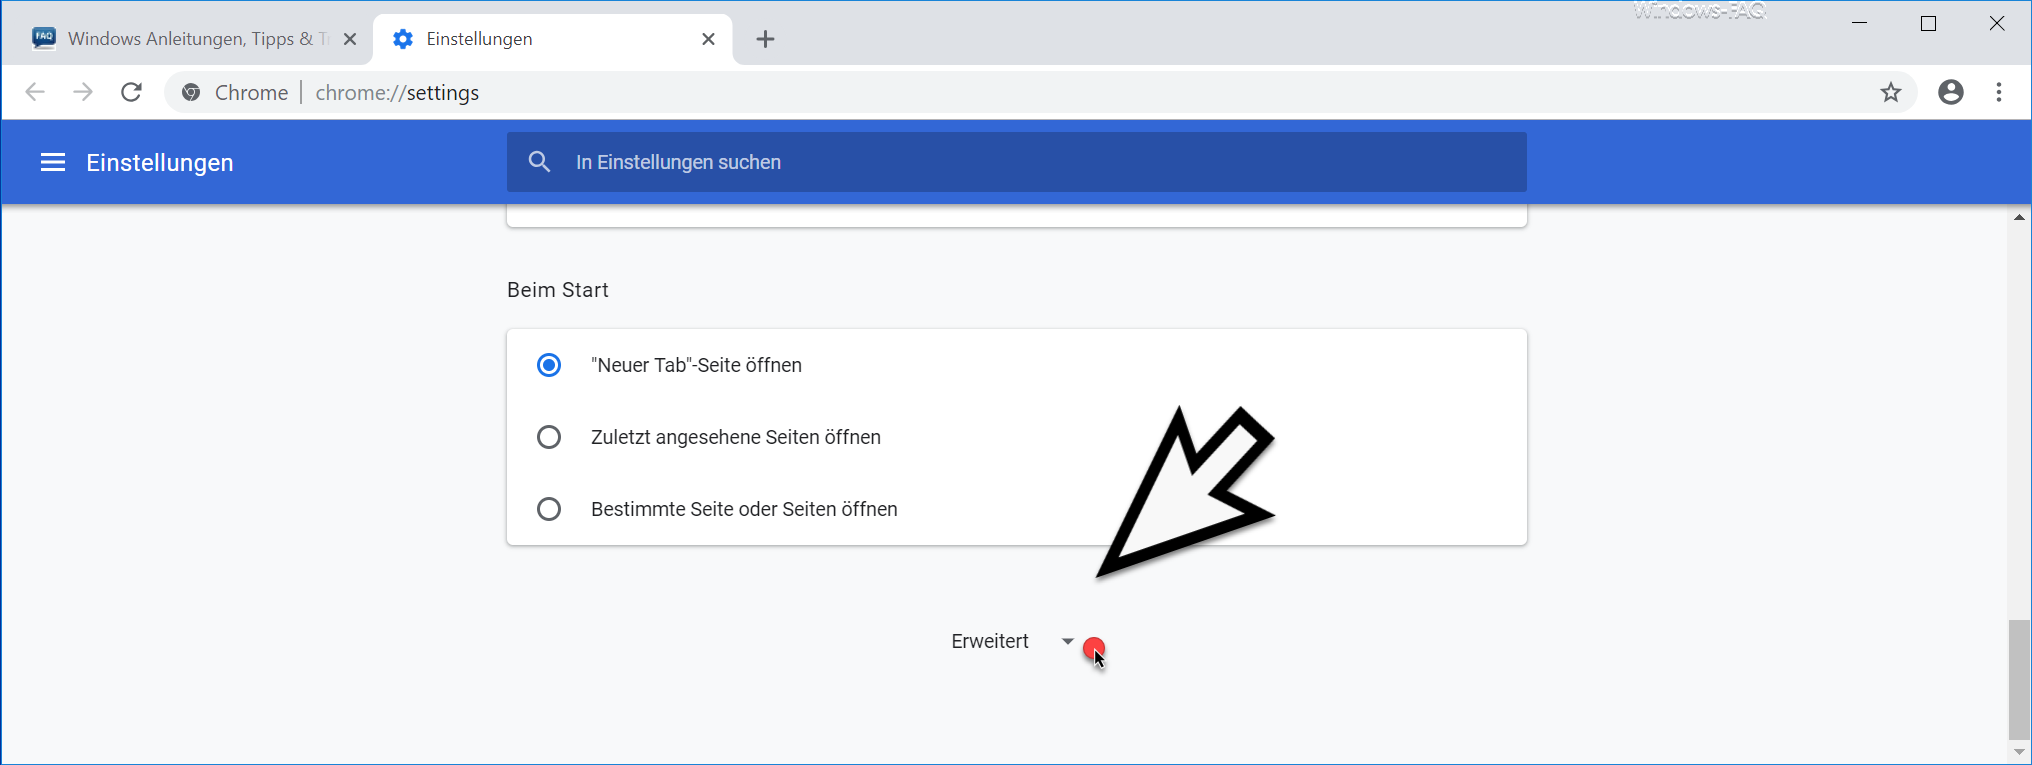Image resolution: width=2032 pixels, height=765 pixels.
Task: Click the scrollbar down arrow
Action: point(2019,752)
